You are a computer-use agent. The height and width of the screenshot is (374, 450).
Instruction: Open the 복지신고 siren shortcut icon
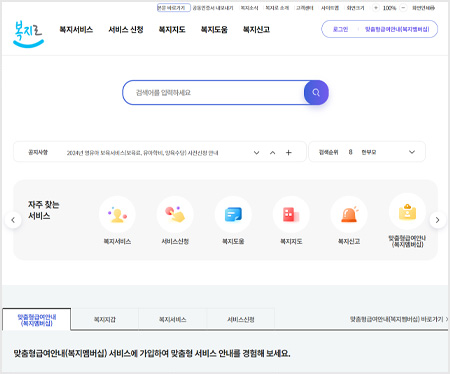pos(349,214)
